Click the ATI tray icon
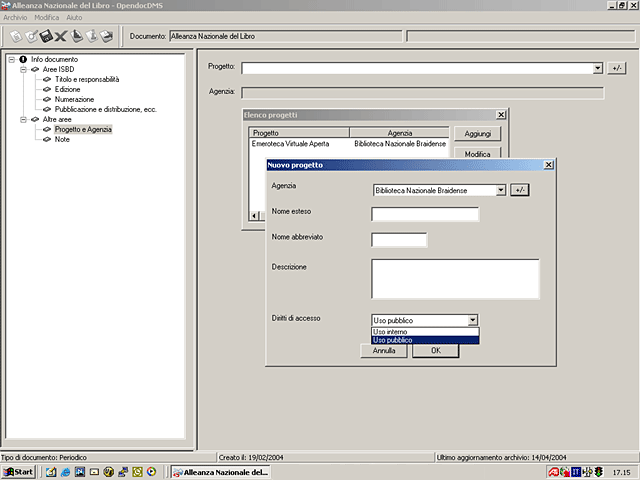The image size is (640, 480). 553,472
